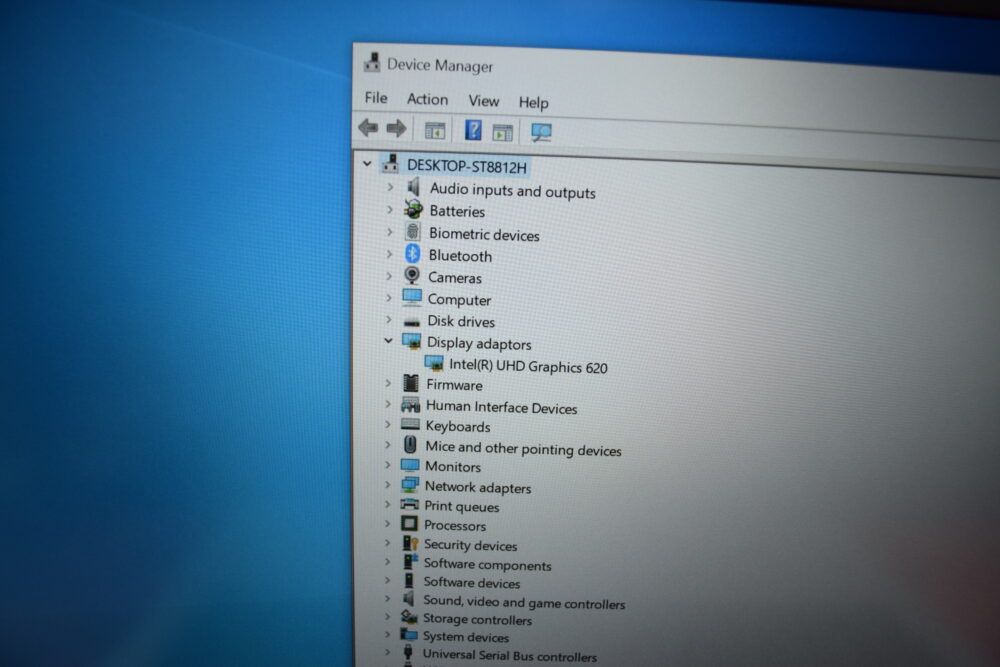
Task: Select the Computer category label
Action: click(459, 299)
